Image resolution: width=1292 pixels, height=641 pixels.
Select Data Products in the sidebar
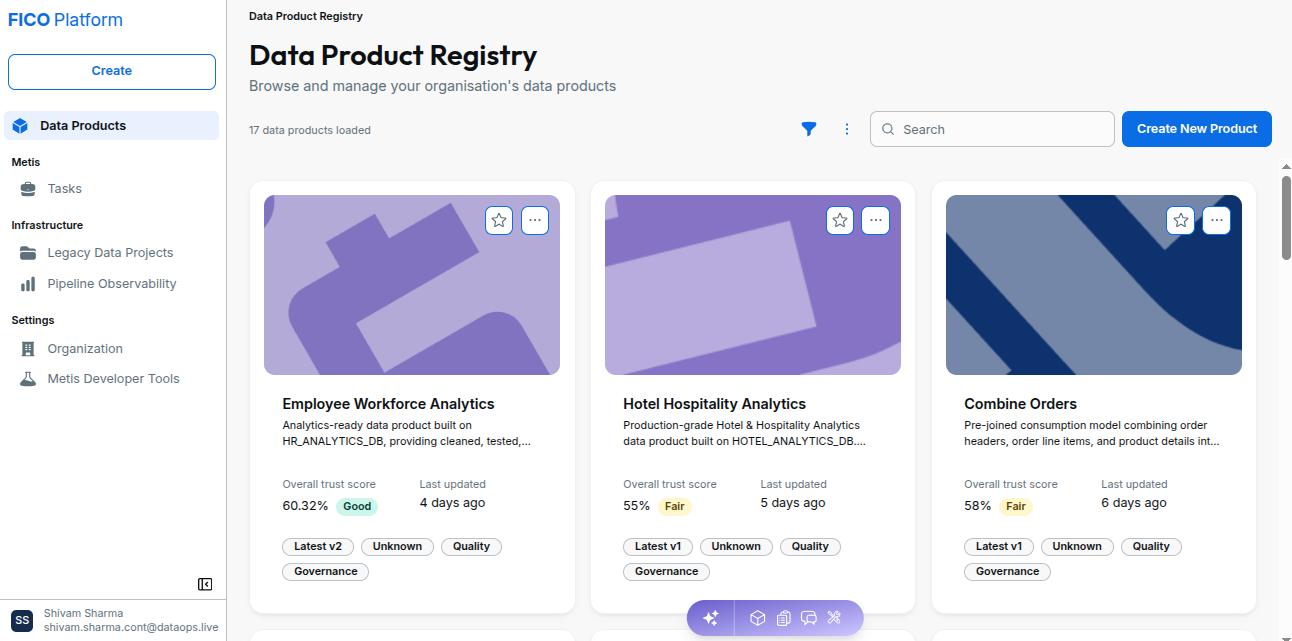[x=112, y=125]
